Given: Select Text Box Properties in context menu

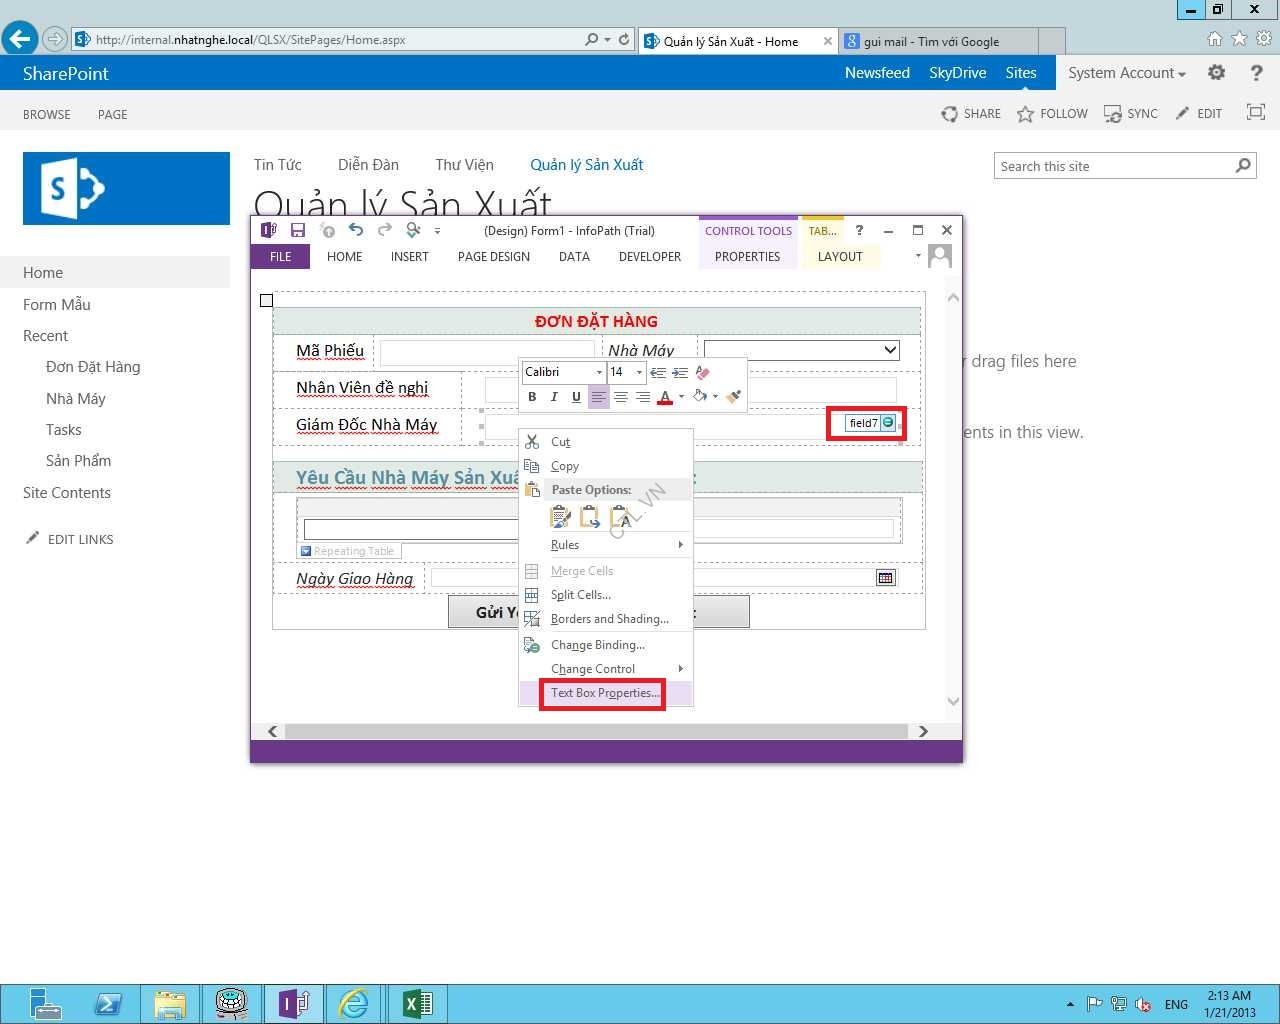Looking at the screenshot, I should pos(604,693).
